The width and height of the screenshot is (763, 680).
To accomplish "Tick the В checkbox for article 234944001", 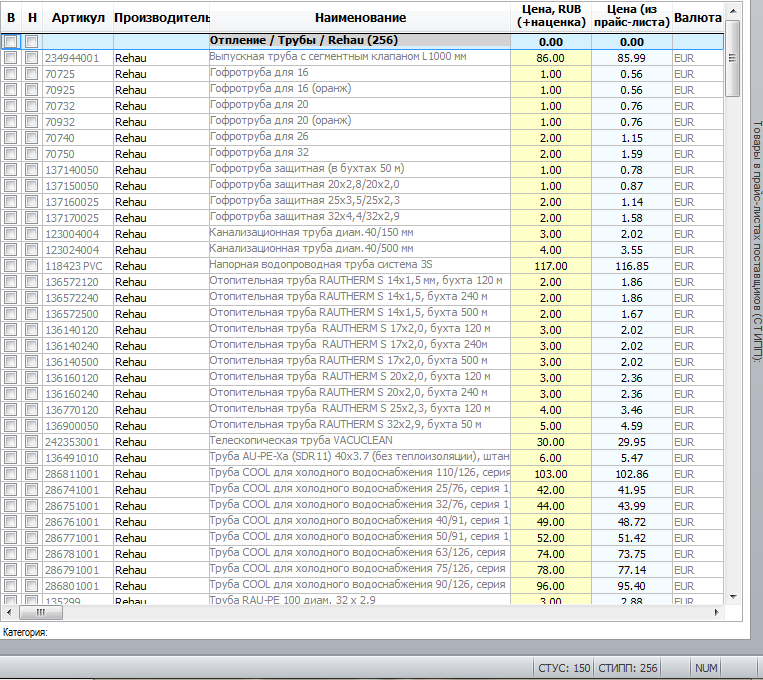I will pyautogui.click(x=10, y=58).
